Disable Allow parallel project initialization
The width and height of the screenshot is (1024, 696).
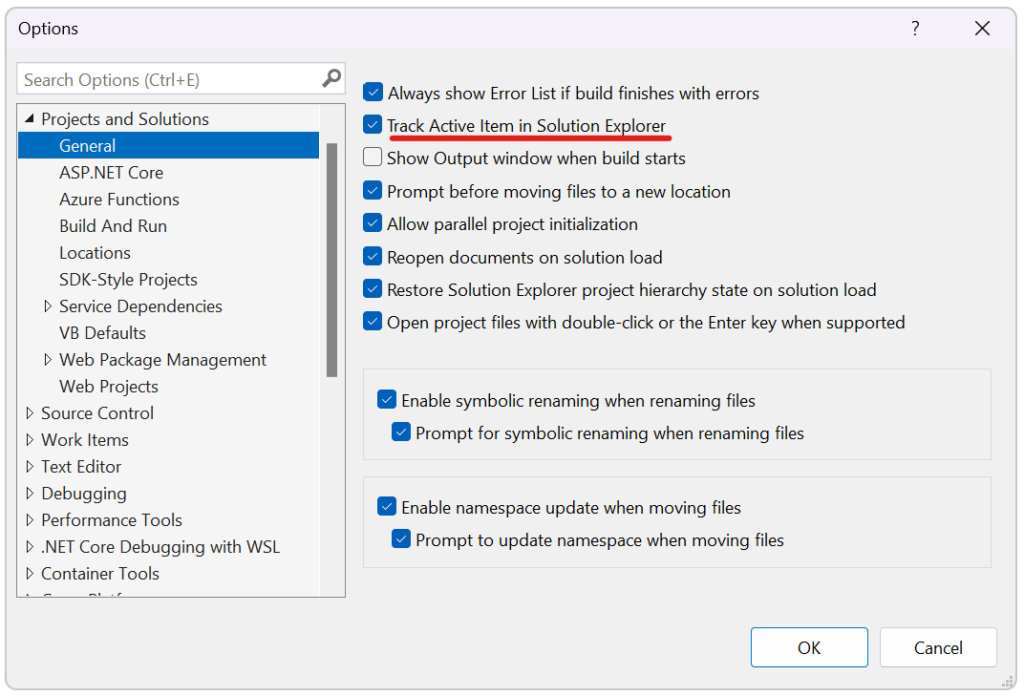click(372, 224)
